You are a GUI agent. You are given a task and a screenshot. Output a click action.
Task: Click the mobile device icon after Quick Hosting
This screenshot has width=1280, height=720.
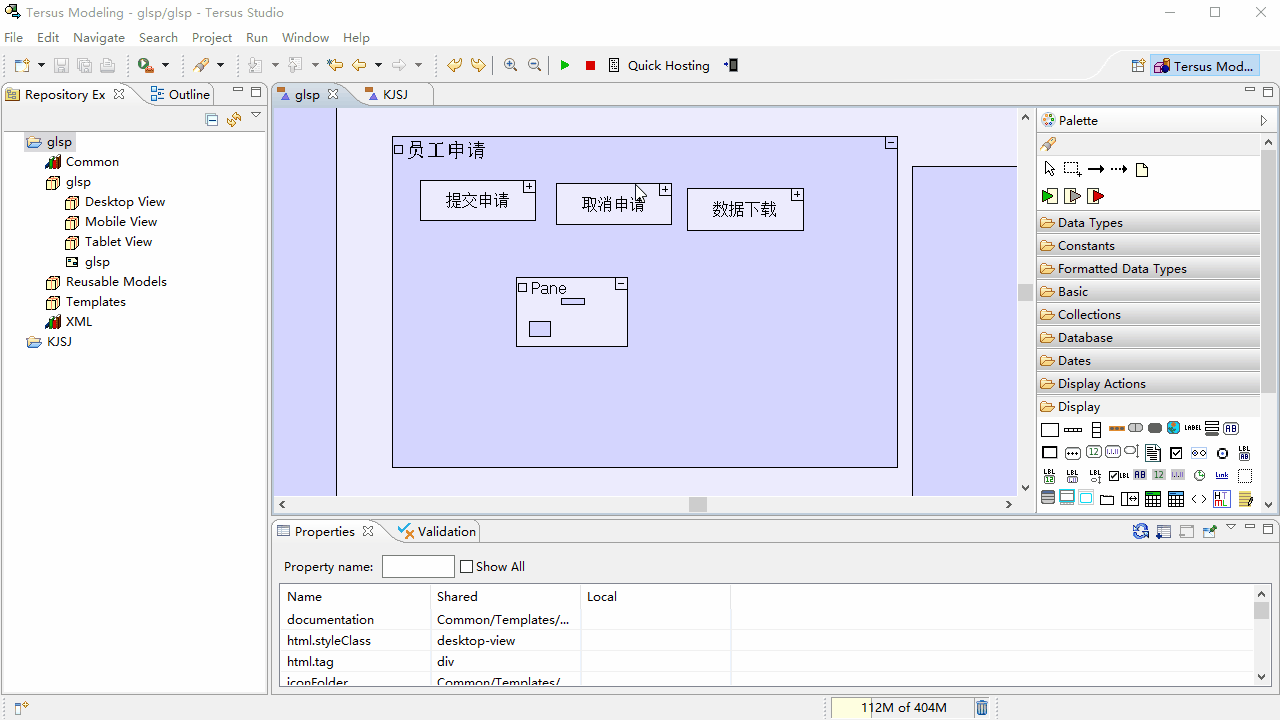tap(732, 65)
